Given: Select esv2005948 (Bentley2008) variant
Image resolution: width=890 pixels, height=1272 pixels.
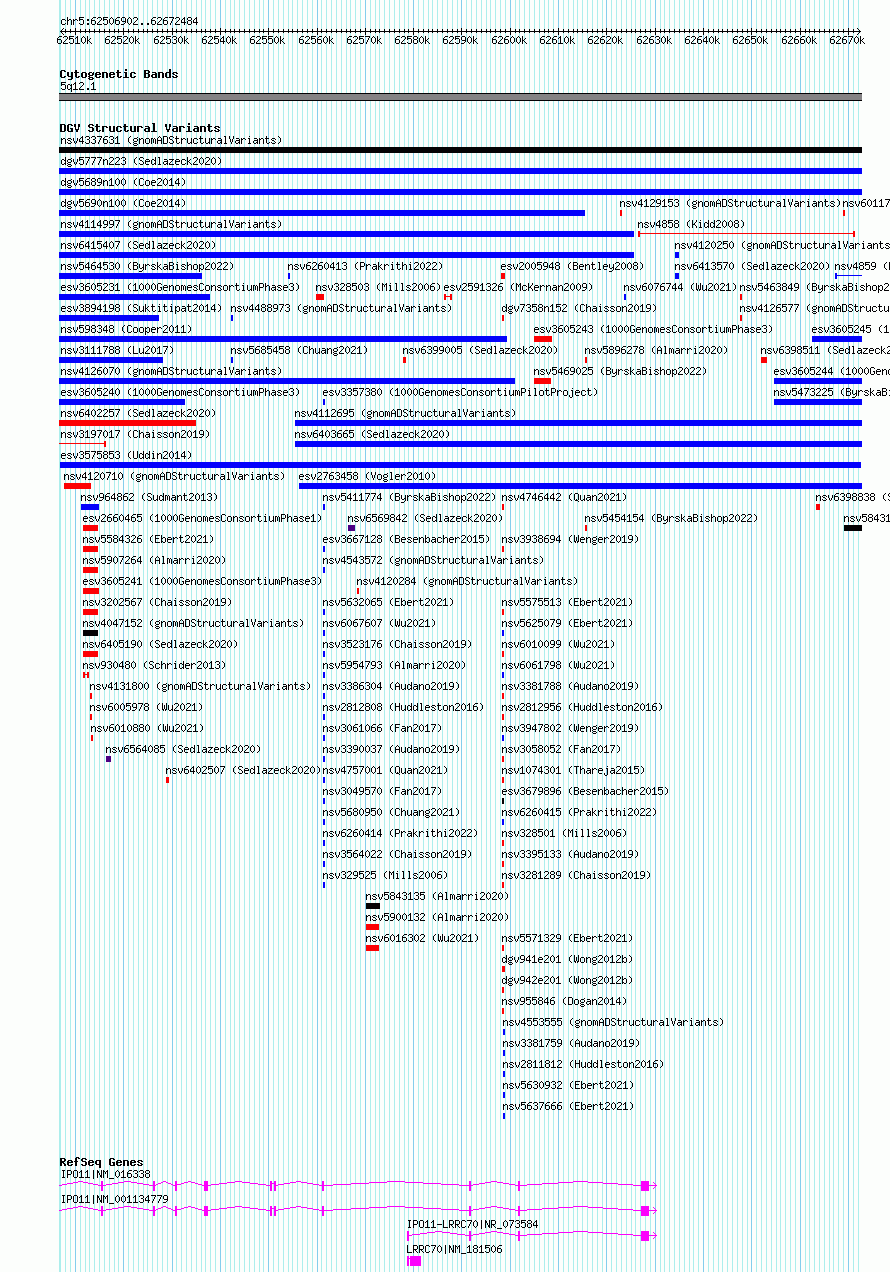Looking at the screenshot, I should click(x=572, y=266).
